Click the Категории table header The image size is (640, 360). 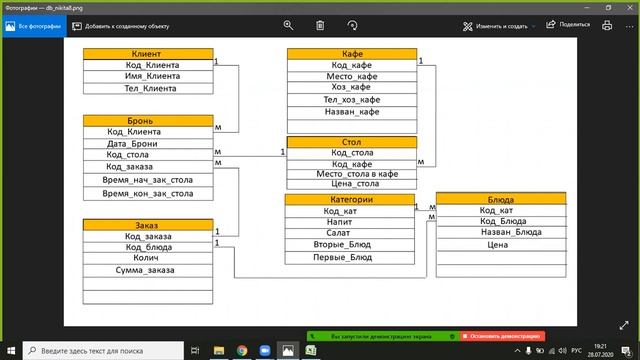point(350,200)
